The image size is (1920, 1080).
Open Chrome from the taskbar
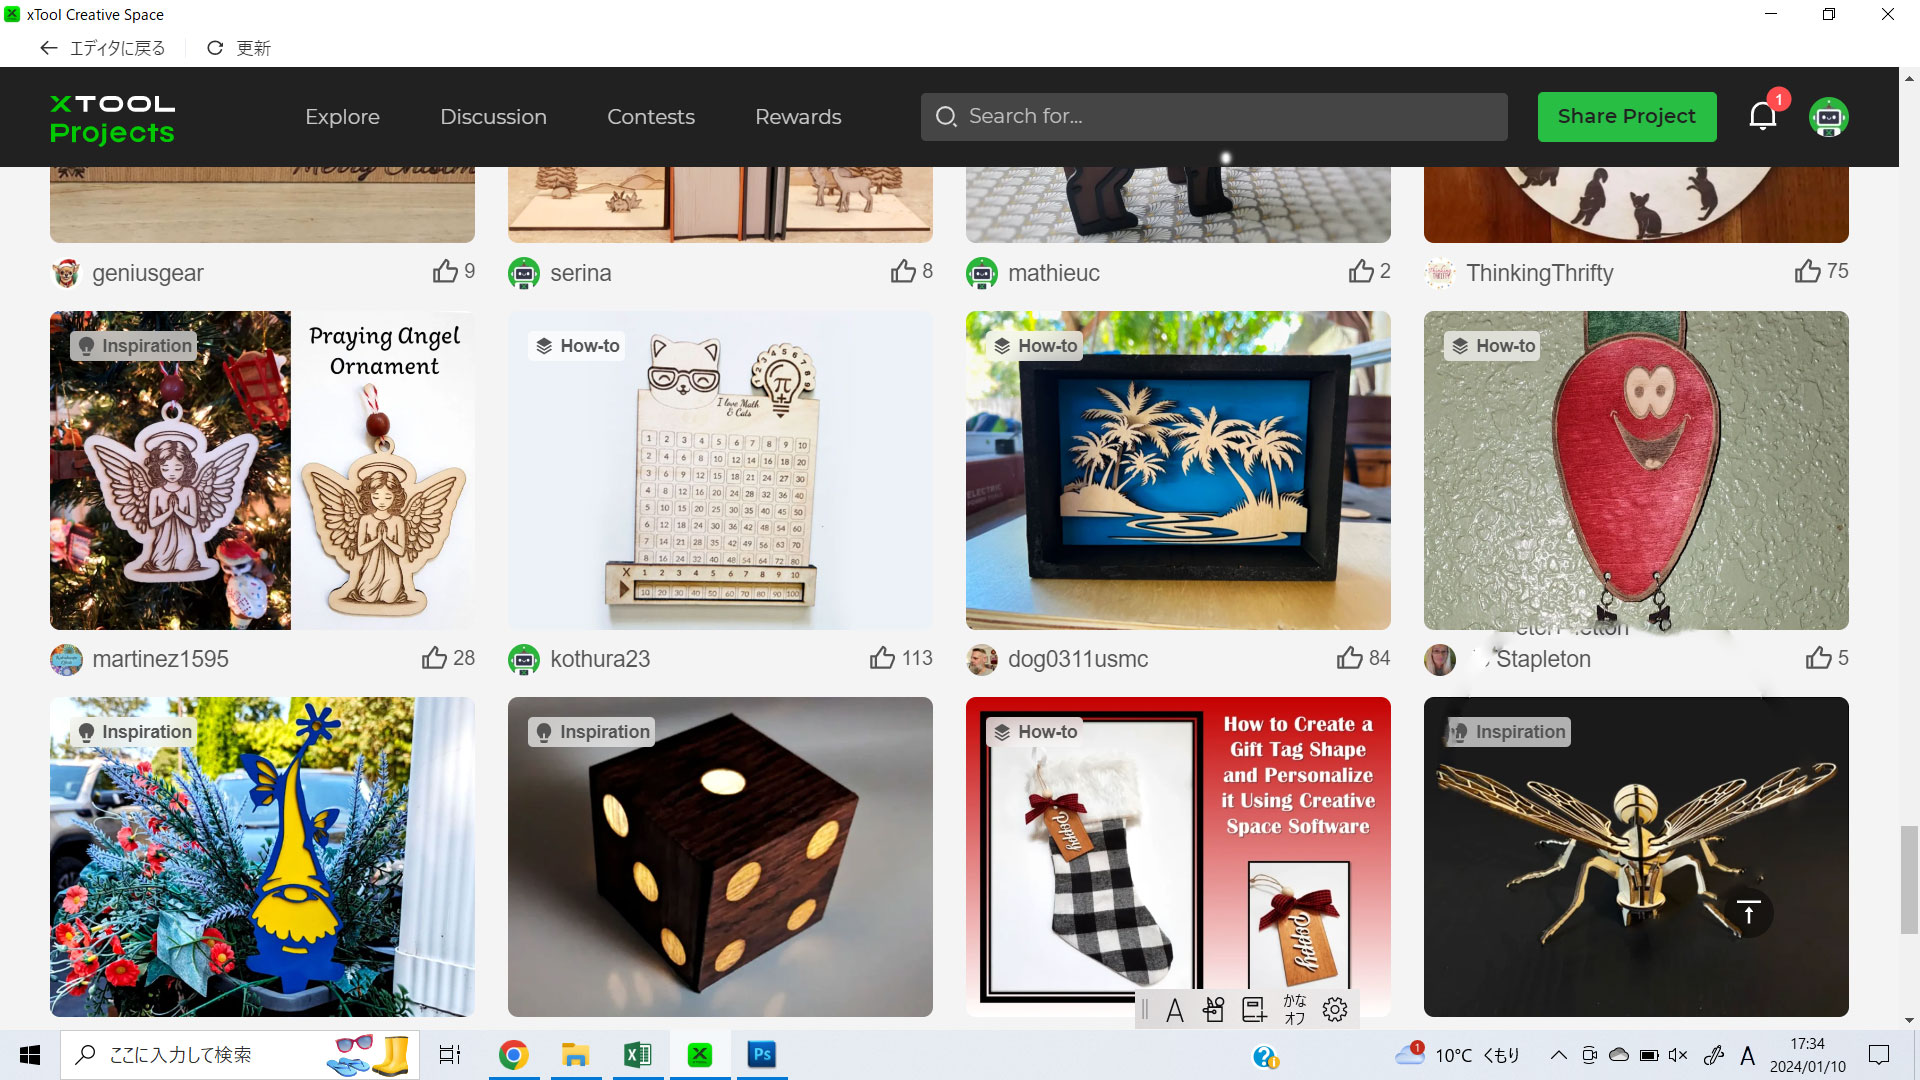[x=513, y=1055]
